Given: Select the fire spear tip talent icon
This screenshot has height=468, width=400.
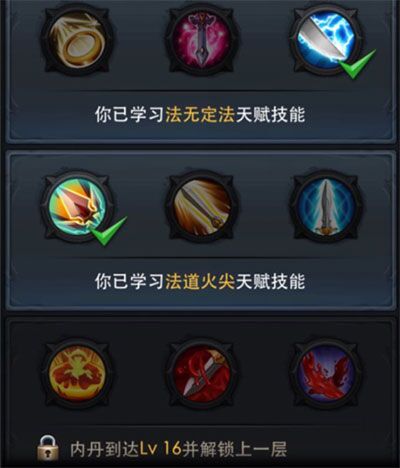Looking at the screenshot, I should 78,206.
